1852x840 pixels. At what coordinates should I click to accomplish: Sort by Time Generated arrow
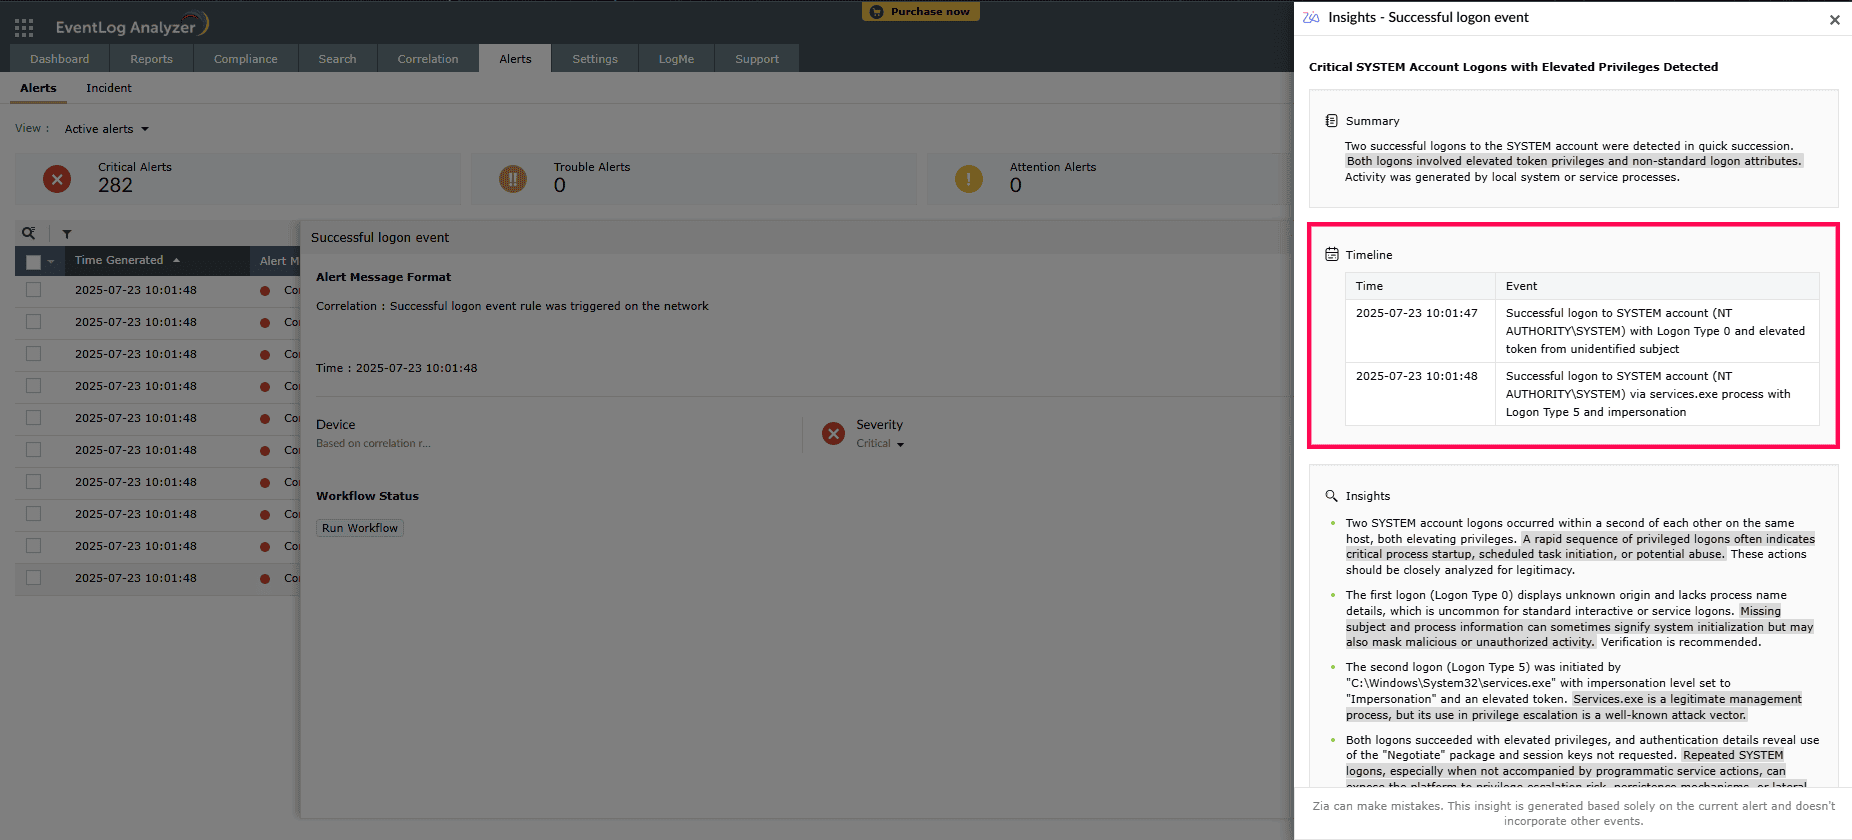(x=177, y=260)
